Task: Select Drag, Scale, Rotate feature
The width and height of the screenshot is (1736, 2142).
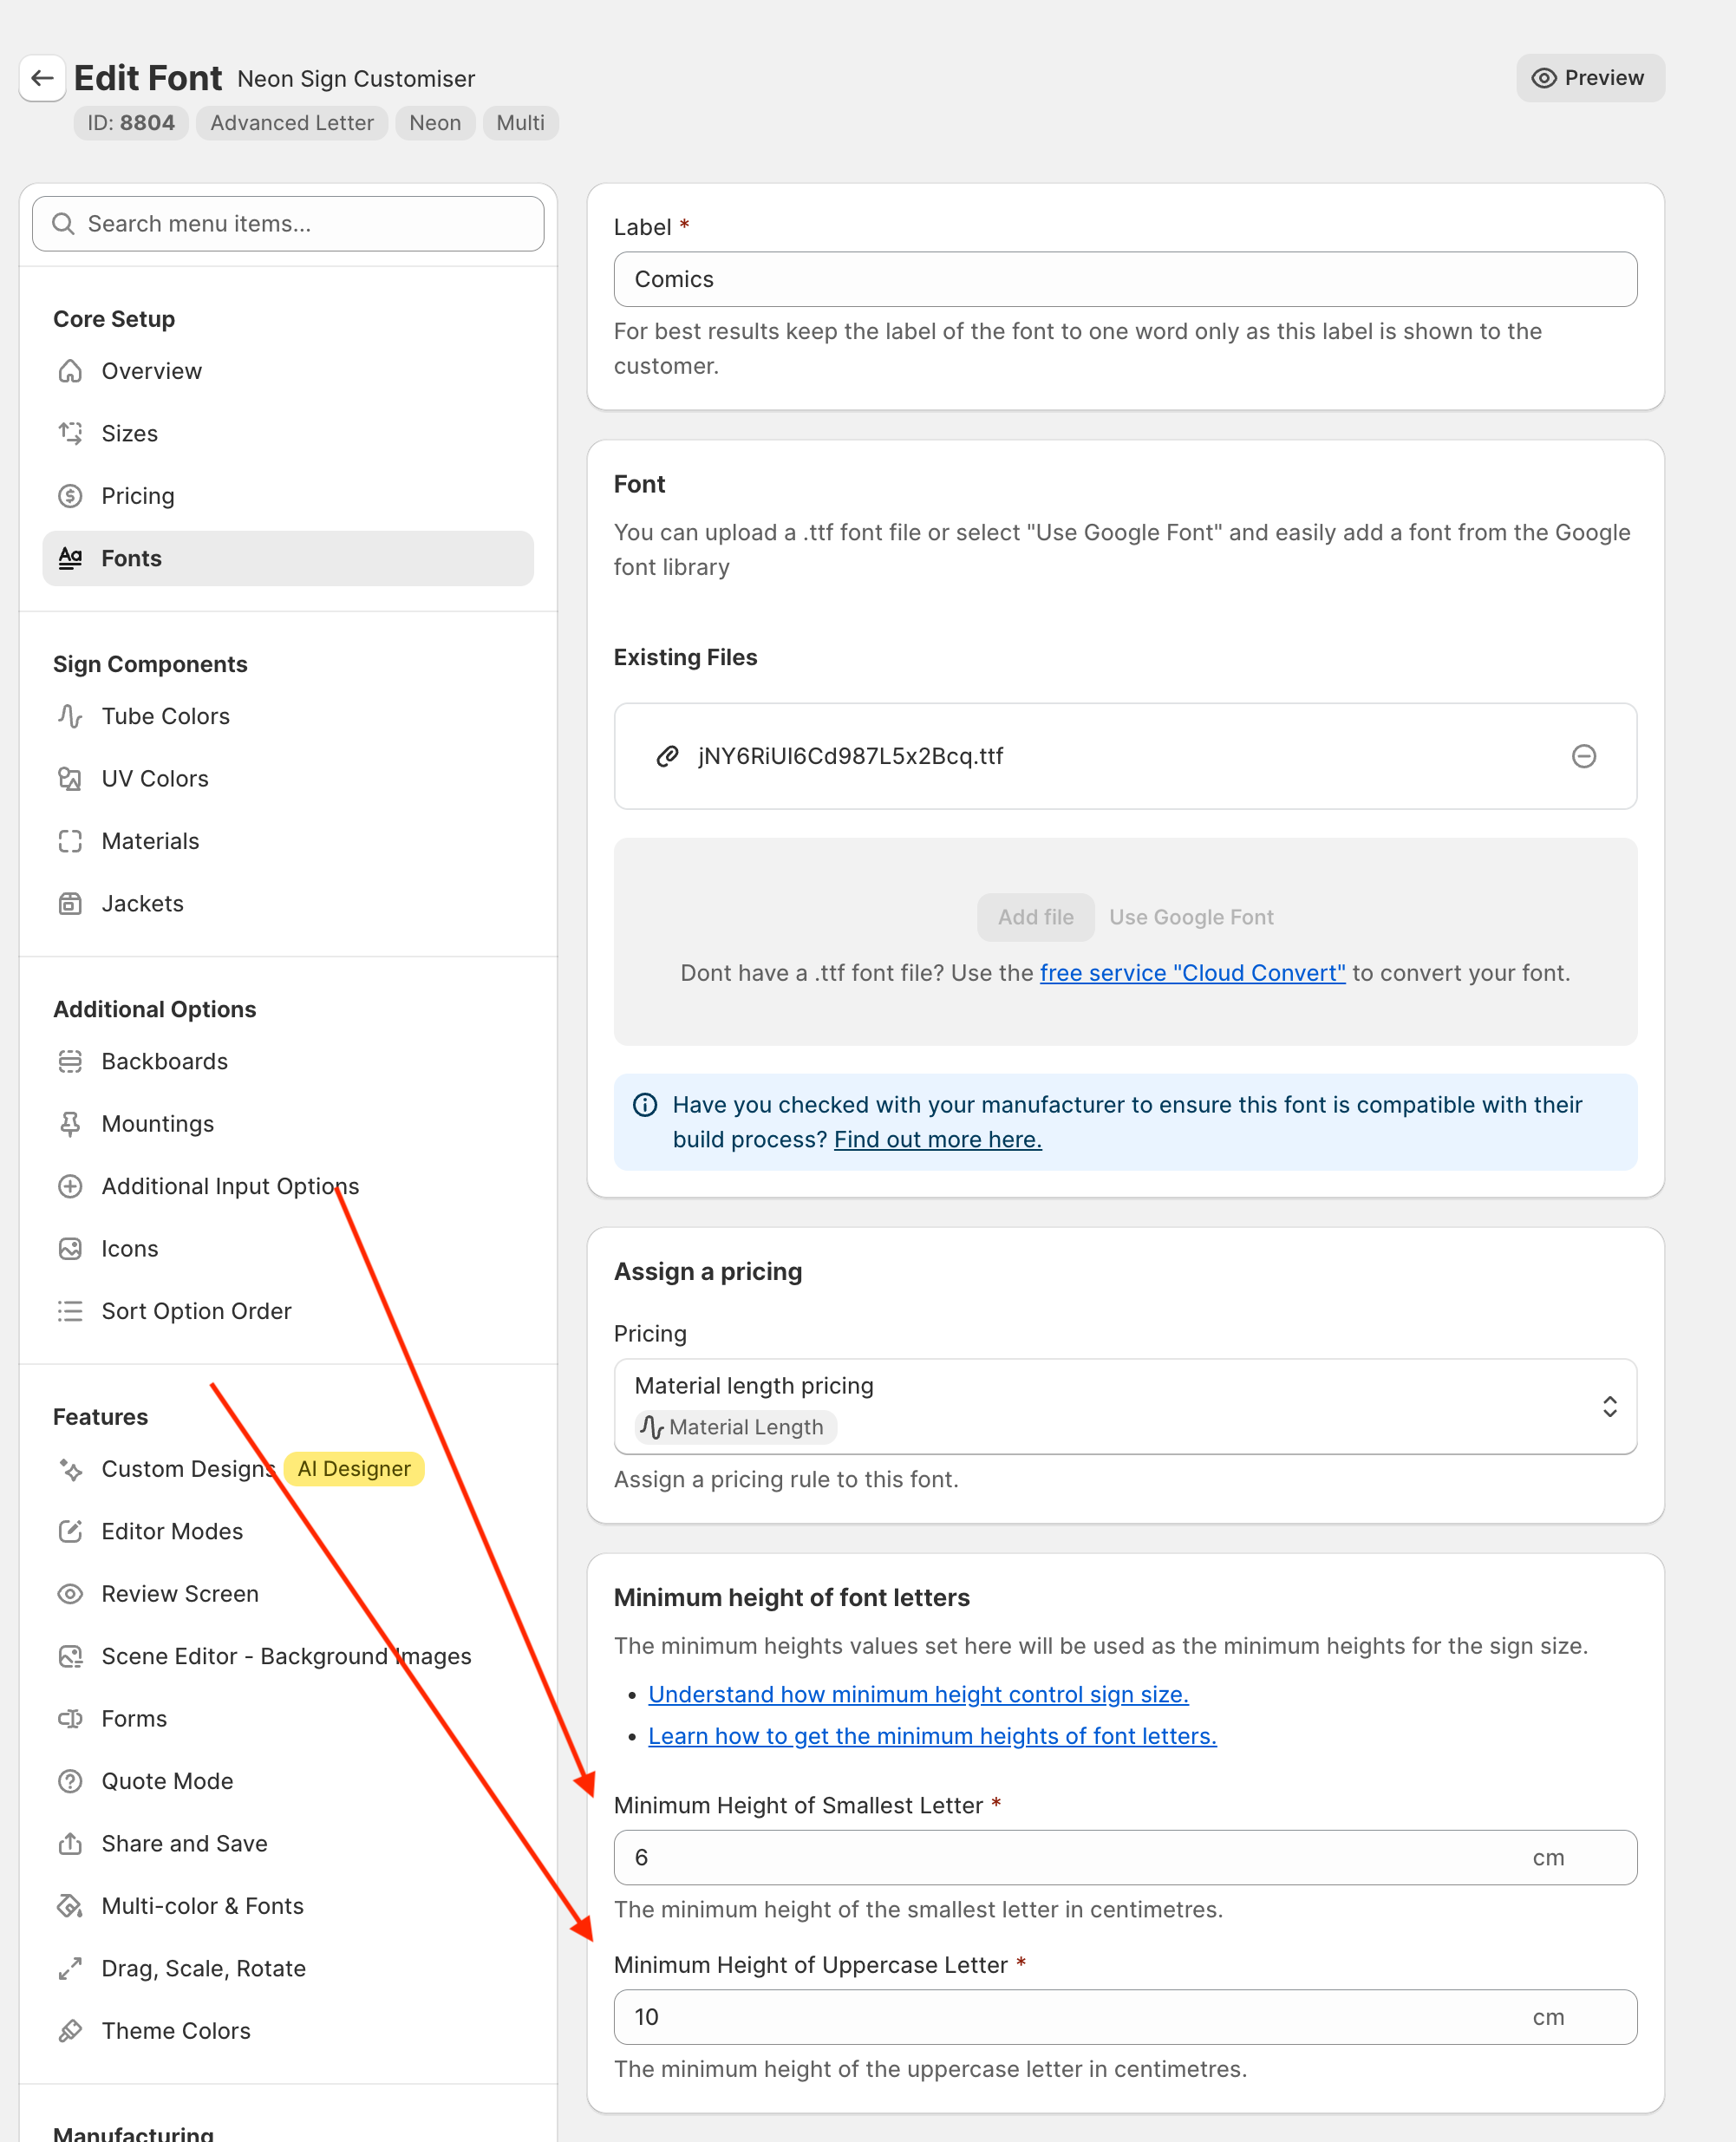Action: [x=203, y=1968]
